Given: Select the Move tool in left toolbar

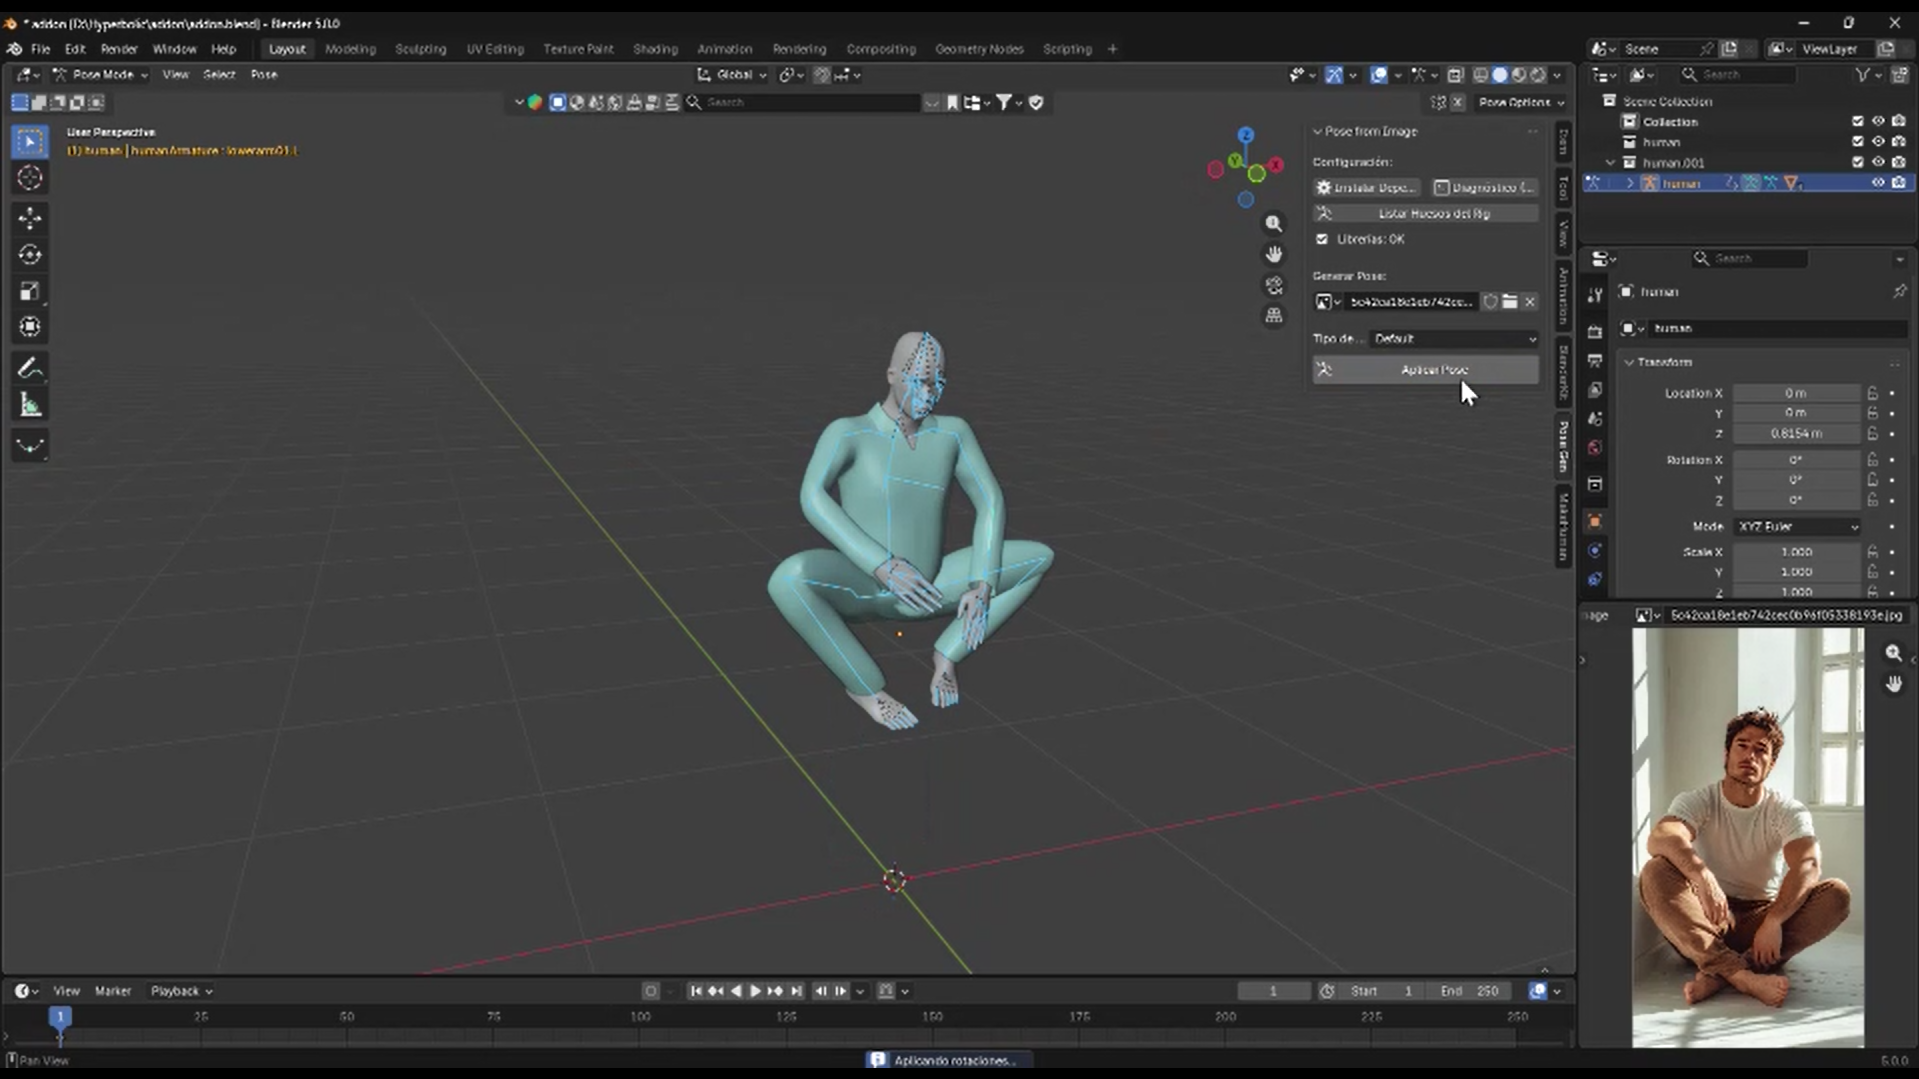Looking at the screenshot, I should pos(30,218).
